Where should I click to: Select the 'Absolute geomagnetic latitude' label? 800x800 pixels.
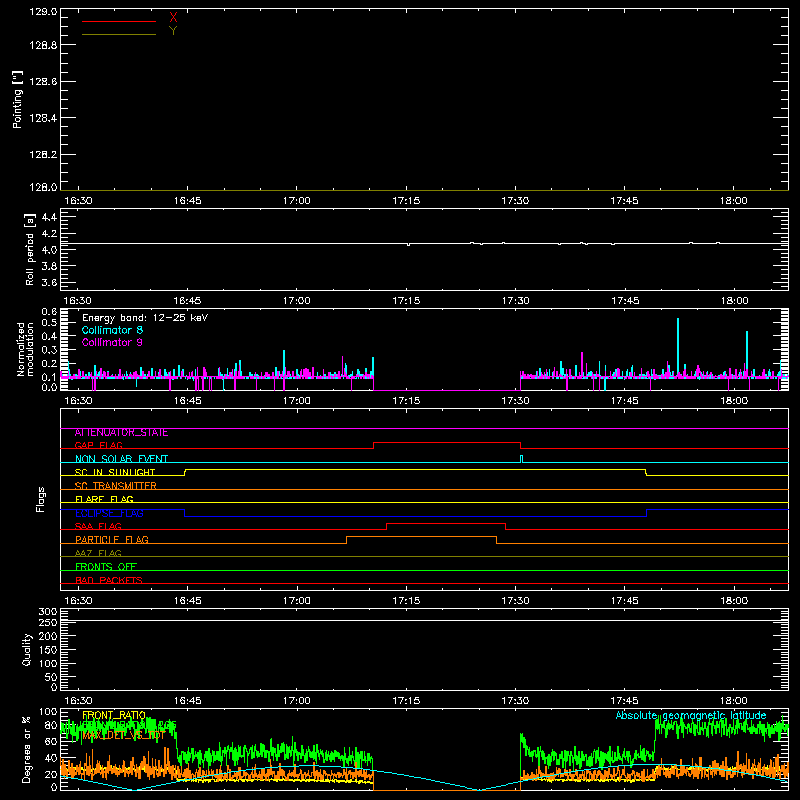pos(691,715)
